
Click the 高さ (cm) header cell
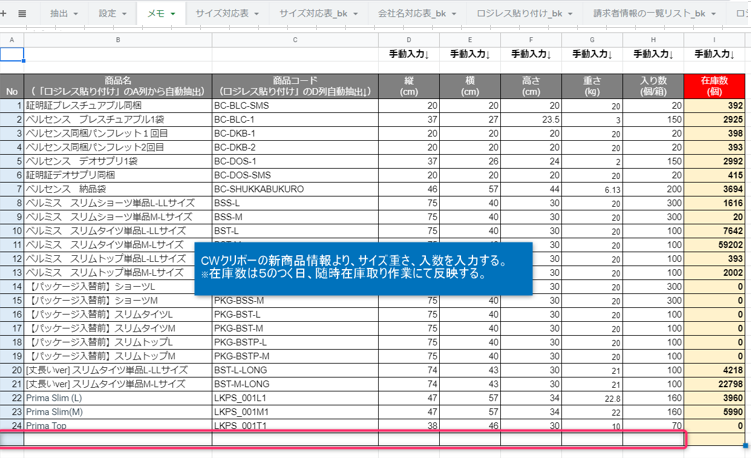(531, 86)
